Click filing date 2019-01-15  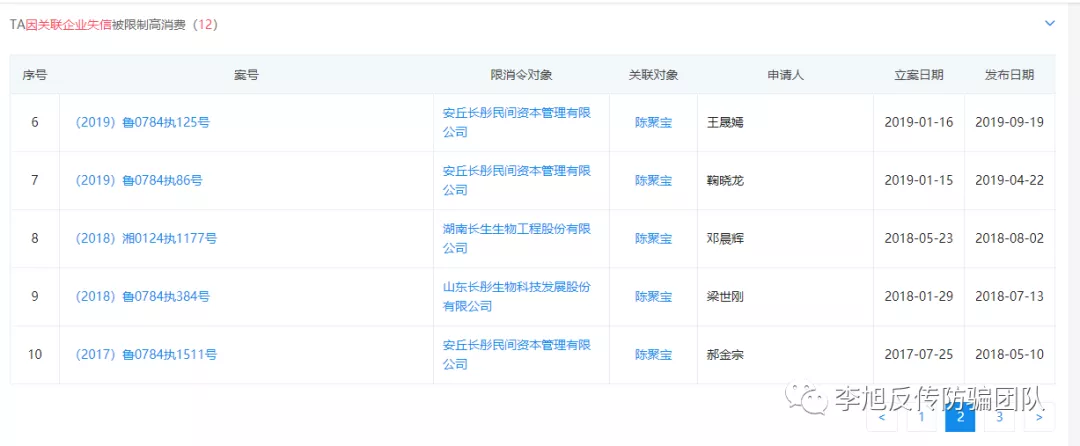pos(919,180)
